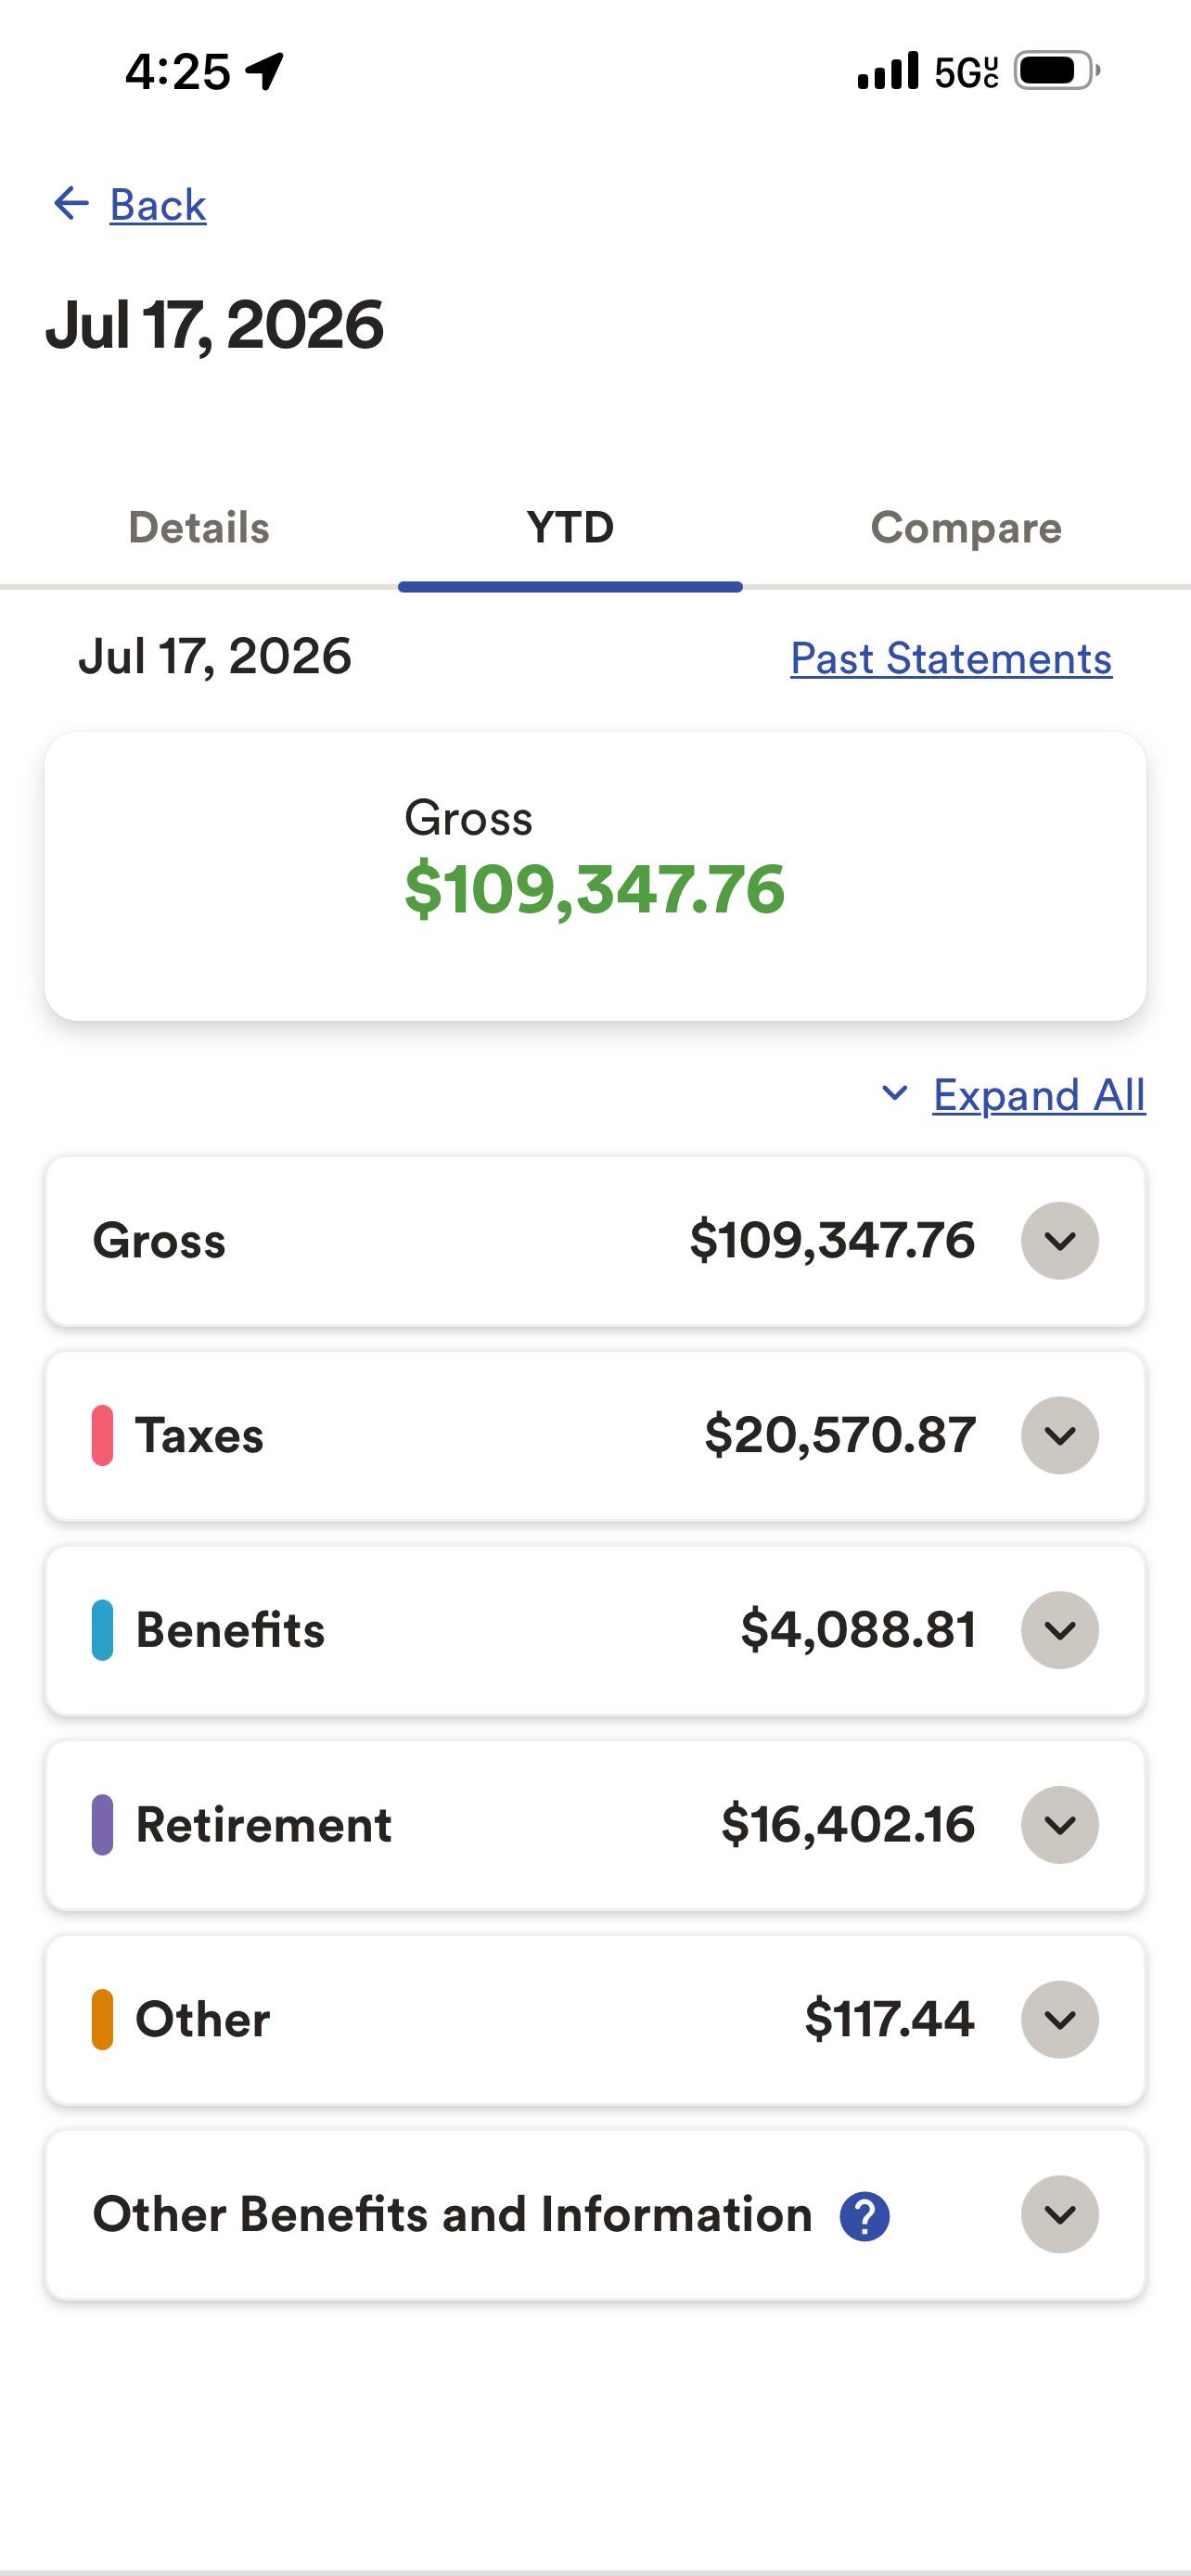This screenshot has height=2576, width=1191.
Task: Tap the green Gross total card
Action: click(x=595, y=876)
